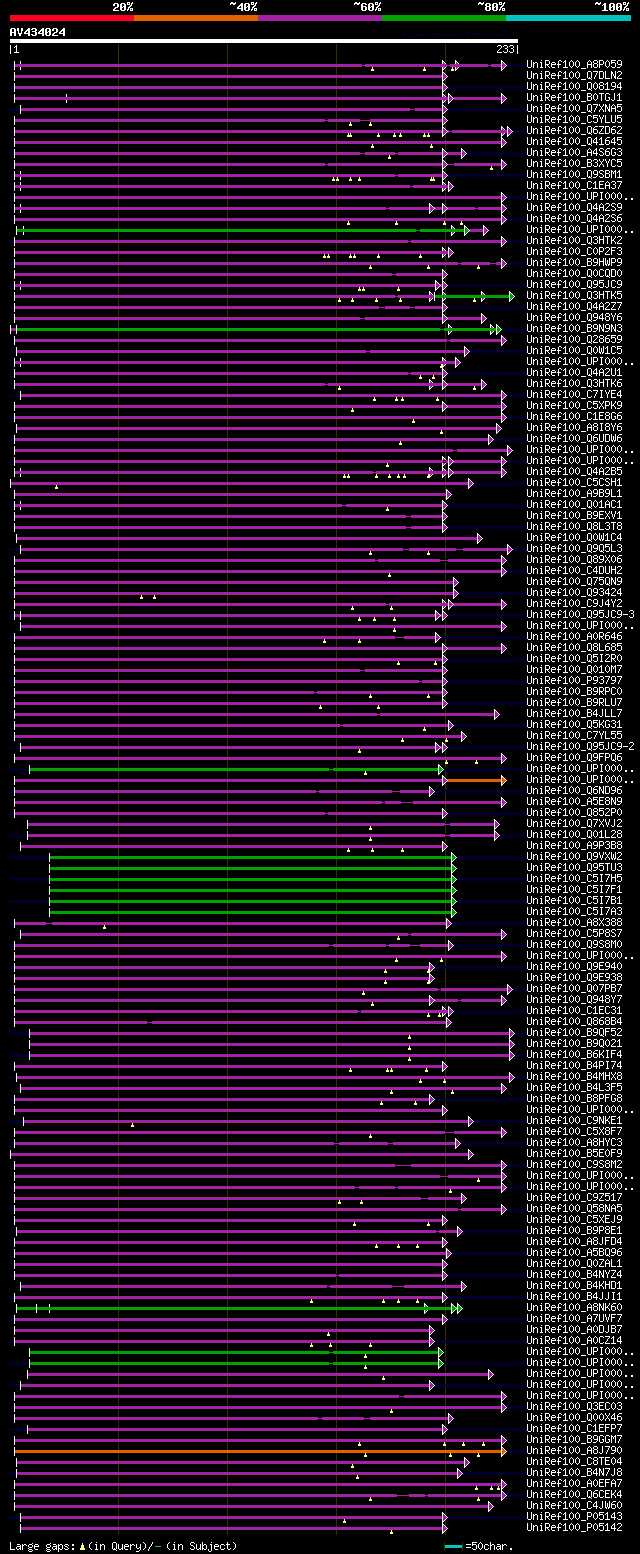Select hit label UniRef100_Q95JC9-2

click(x=580, y=746)
